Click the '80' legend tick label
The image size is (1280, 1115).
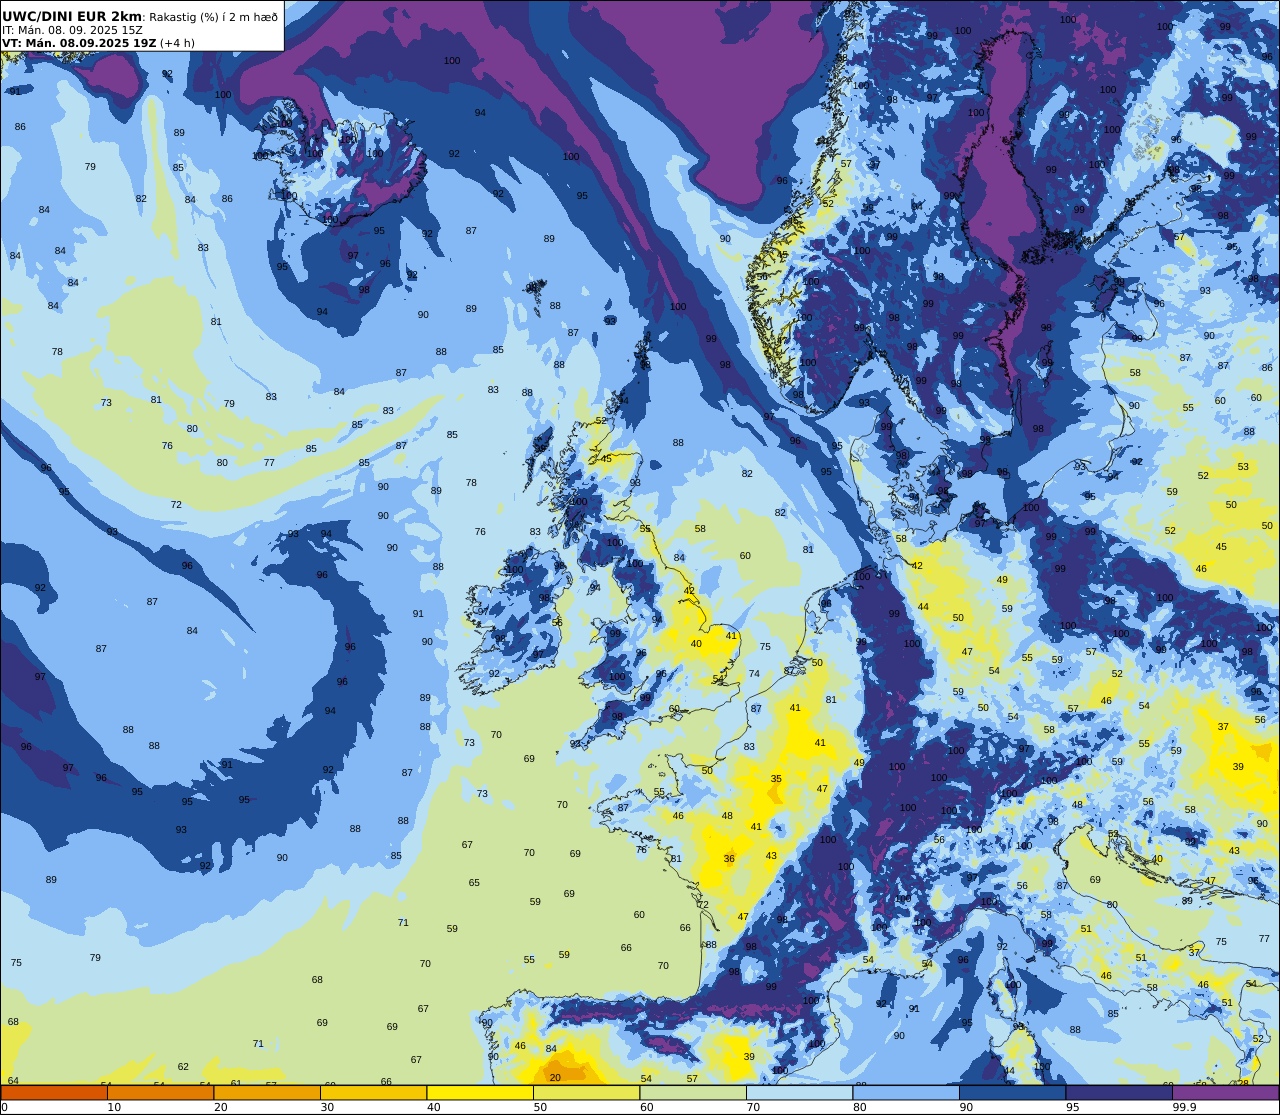point(860,1107)
